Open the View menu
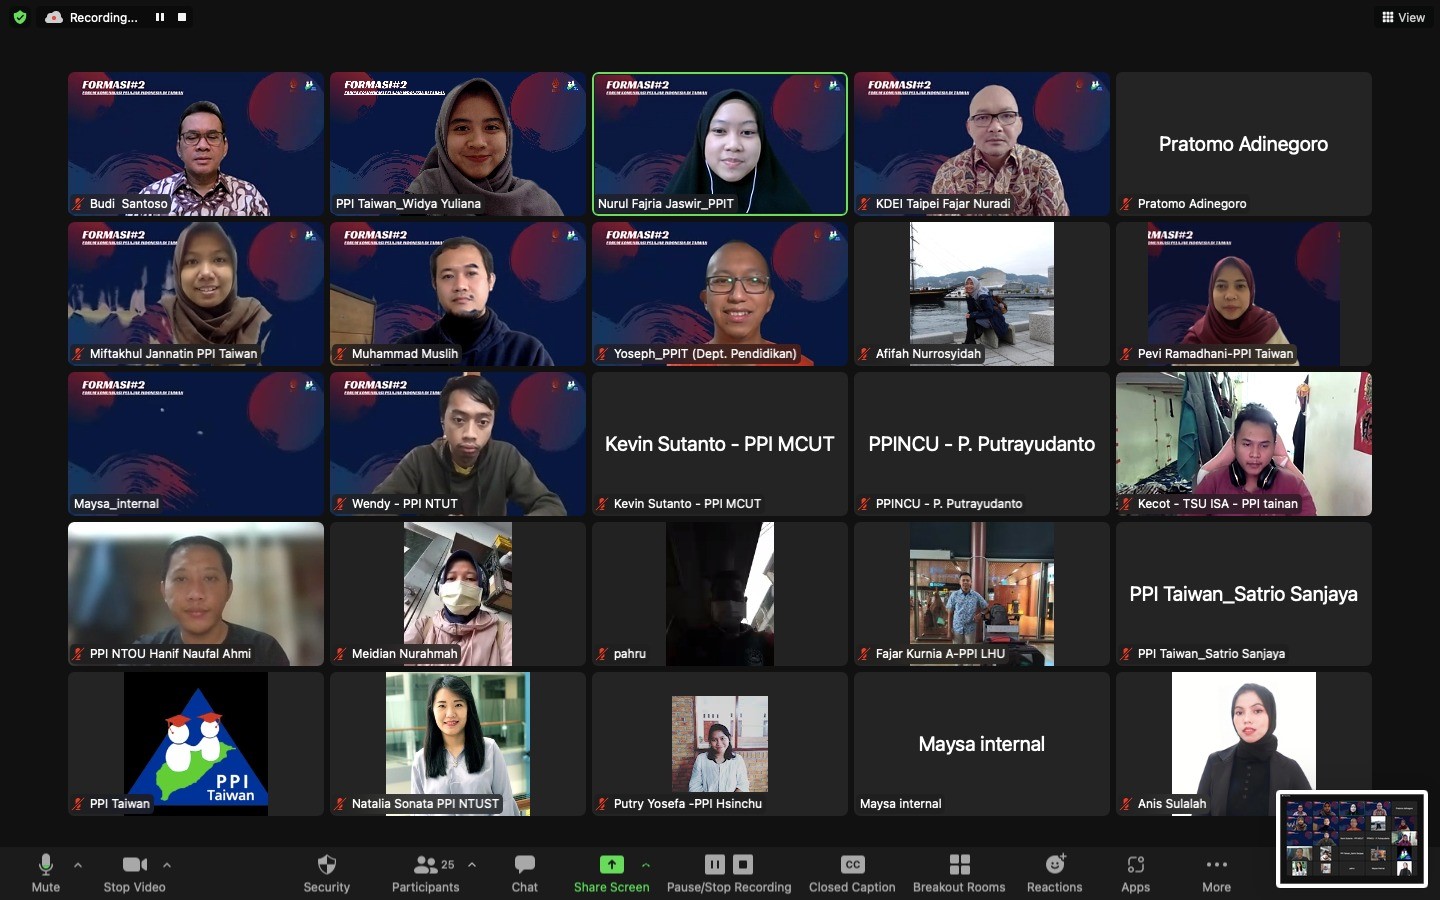Image resolution: width=1440 pixels, height=900 pixels. [x=1403, y=17]
